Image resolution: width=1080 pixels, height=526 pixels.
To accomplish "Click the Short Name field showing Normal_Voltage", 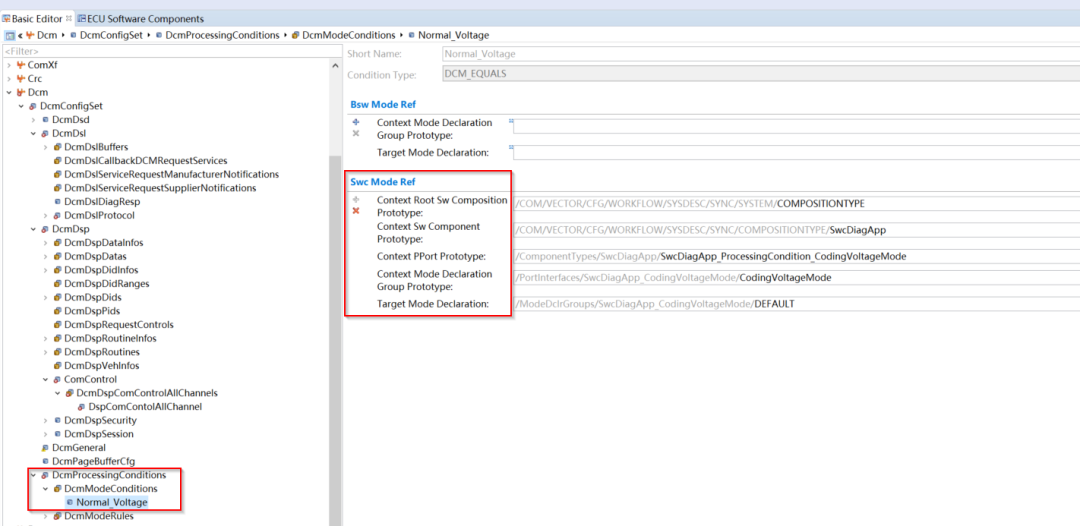I will point(760,54).
